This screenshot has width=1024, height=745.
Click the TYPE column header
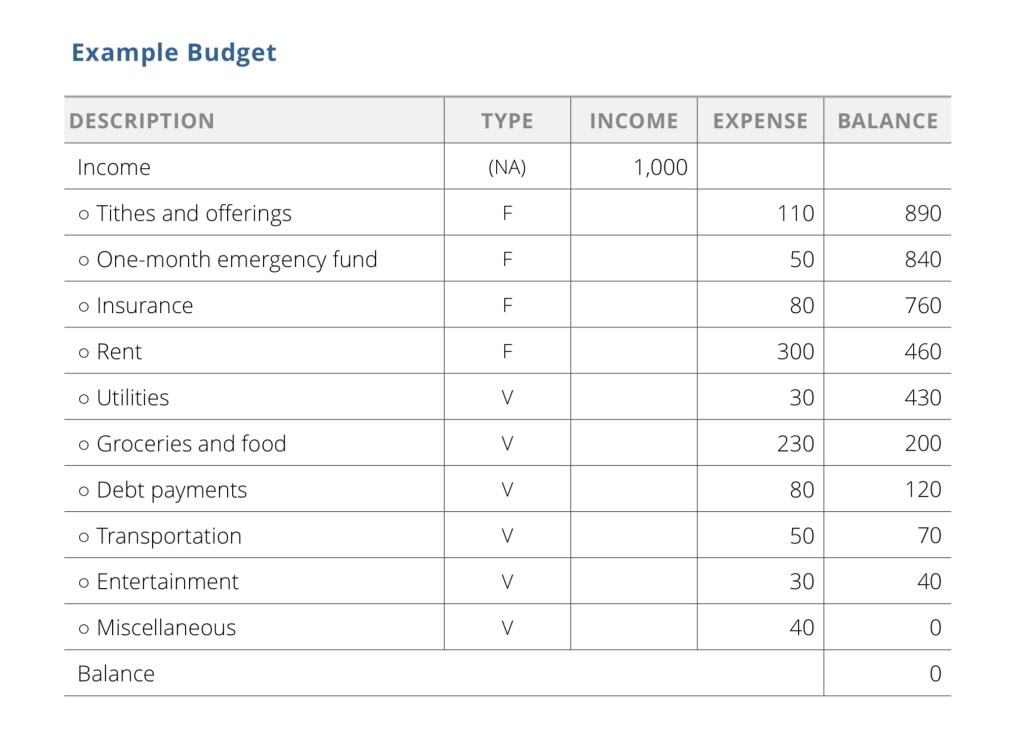pyautogui.click(x=507, y=121)
